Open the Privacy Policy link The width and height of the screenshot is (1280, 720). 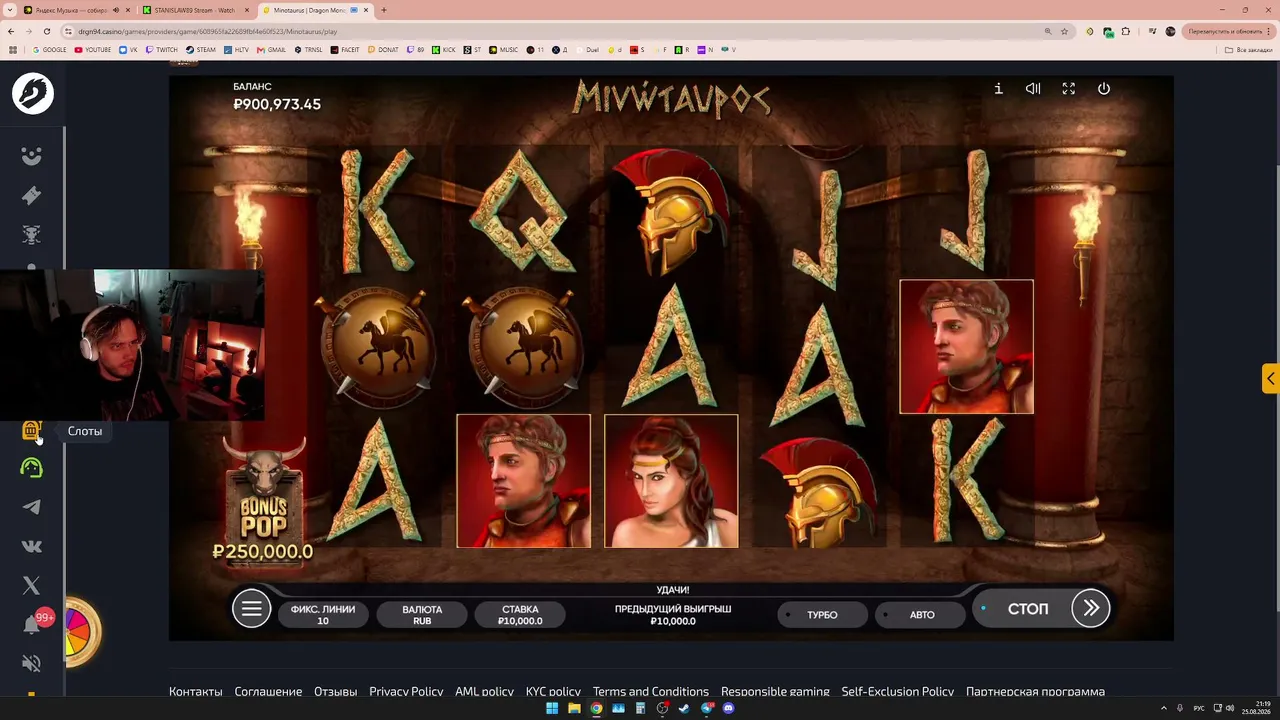(x=406, y=692)
